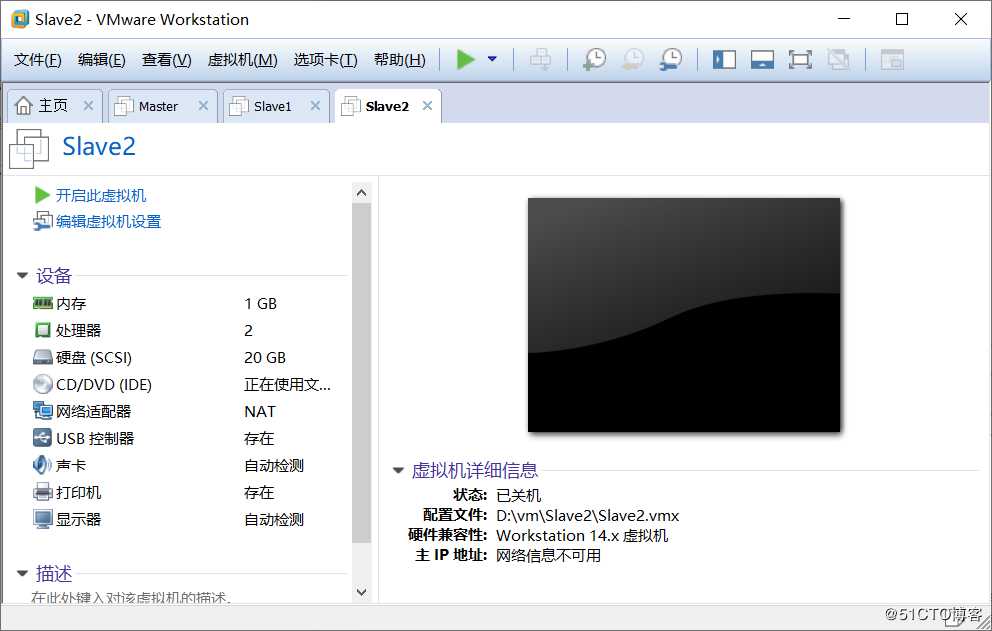Click the Workstation 14.x 虚拟机 compatibility text
The image size is (992, 631).
tap(582, 535)
